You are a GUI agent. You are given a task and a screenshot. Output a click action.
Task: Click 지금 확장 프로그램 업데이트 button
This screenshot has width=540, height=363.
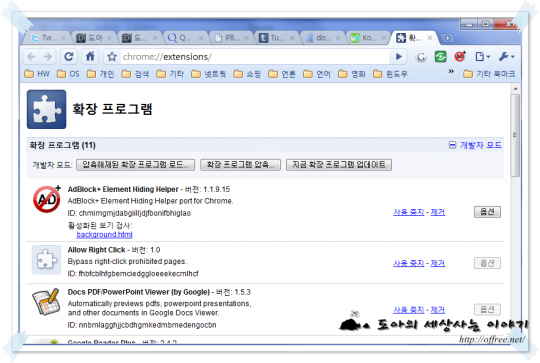339,165
